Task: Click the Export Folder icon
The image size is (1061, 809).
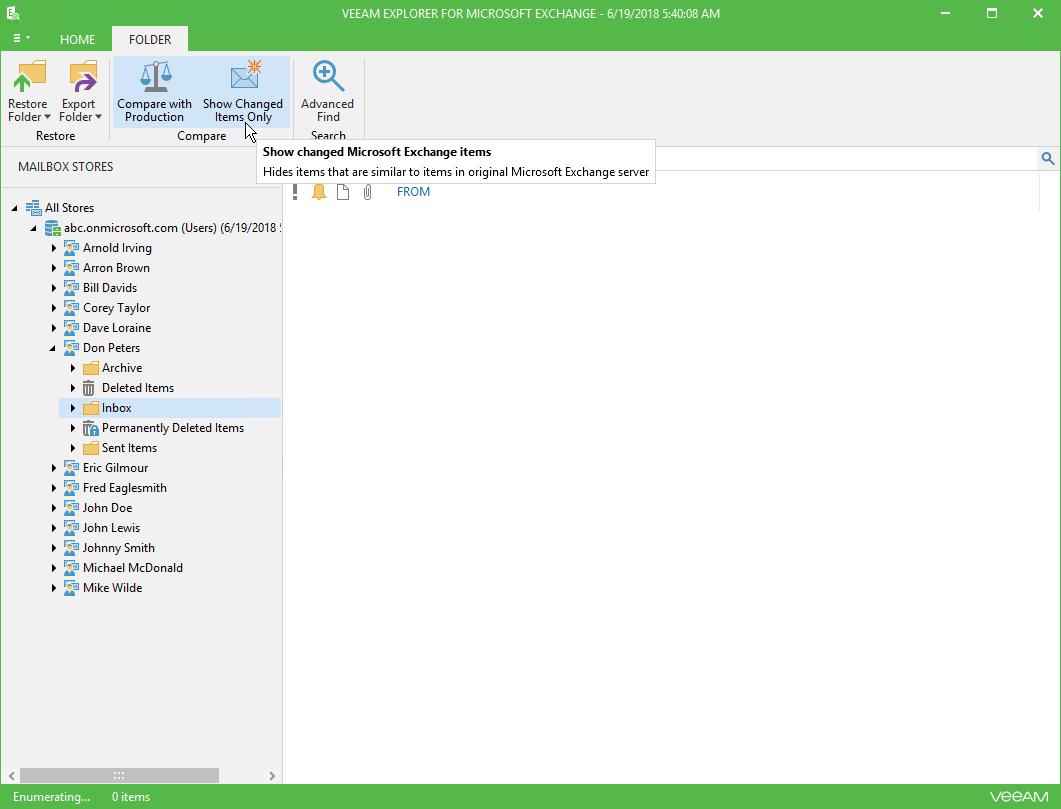Action: pos(82,76)
